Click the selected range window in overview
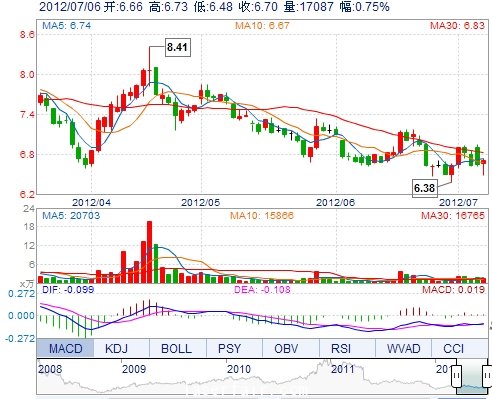492x399 pixels. (x=472, y=376)
